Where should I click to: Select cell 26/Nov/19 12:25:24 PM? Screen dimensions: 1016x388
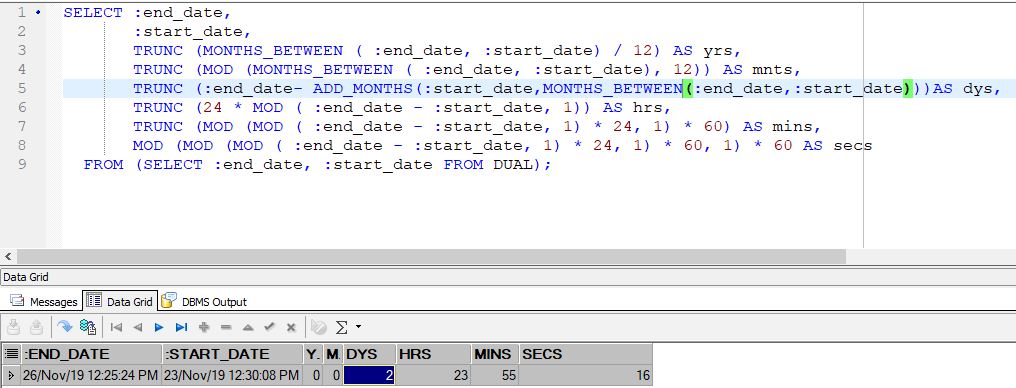[91, 375]
